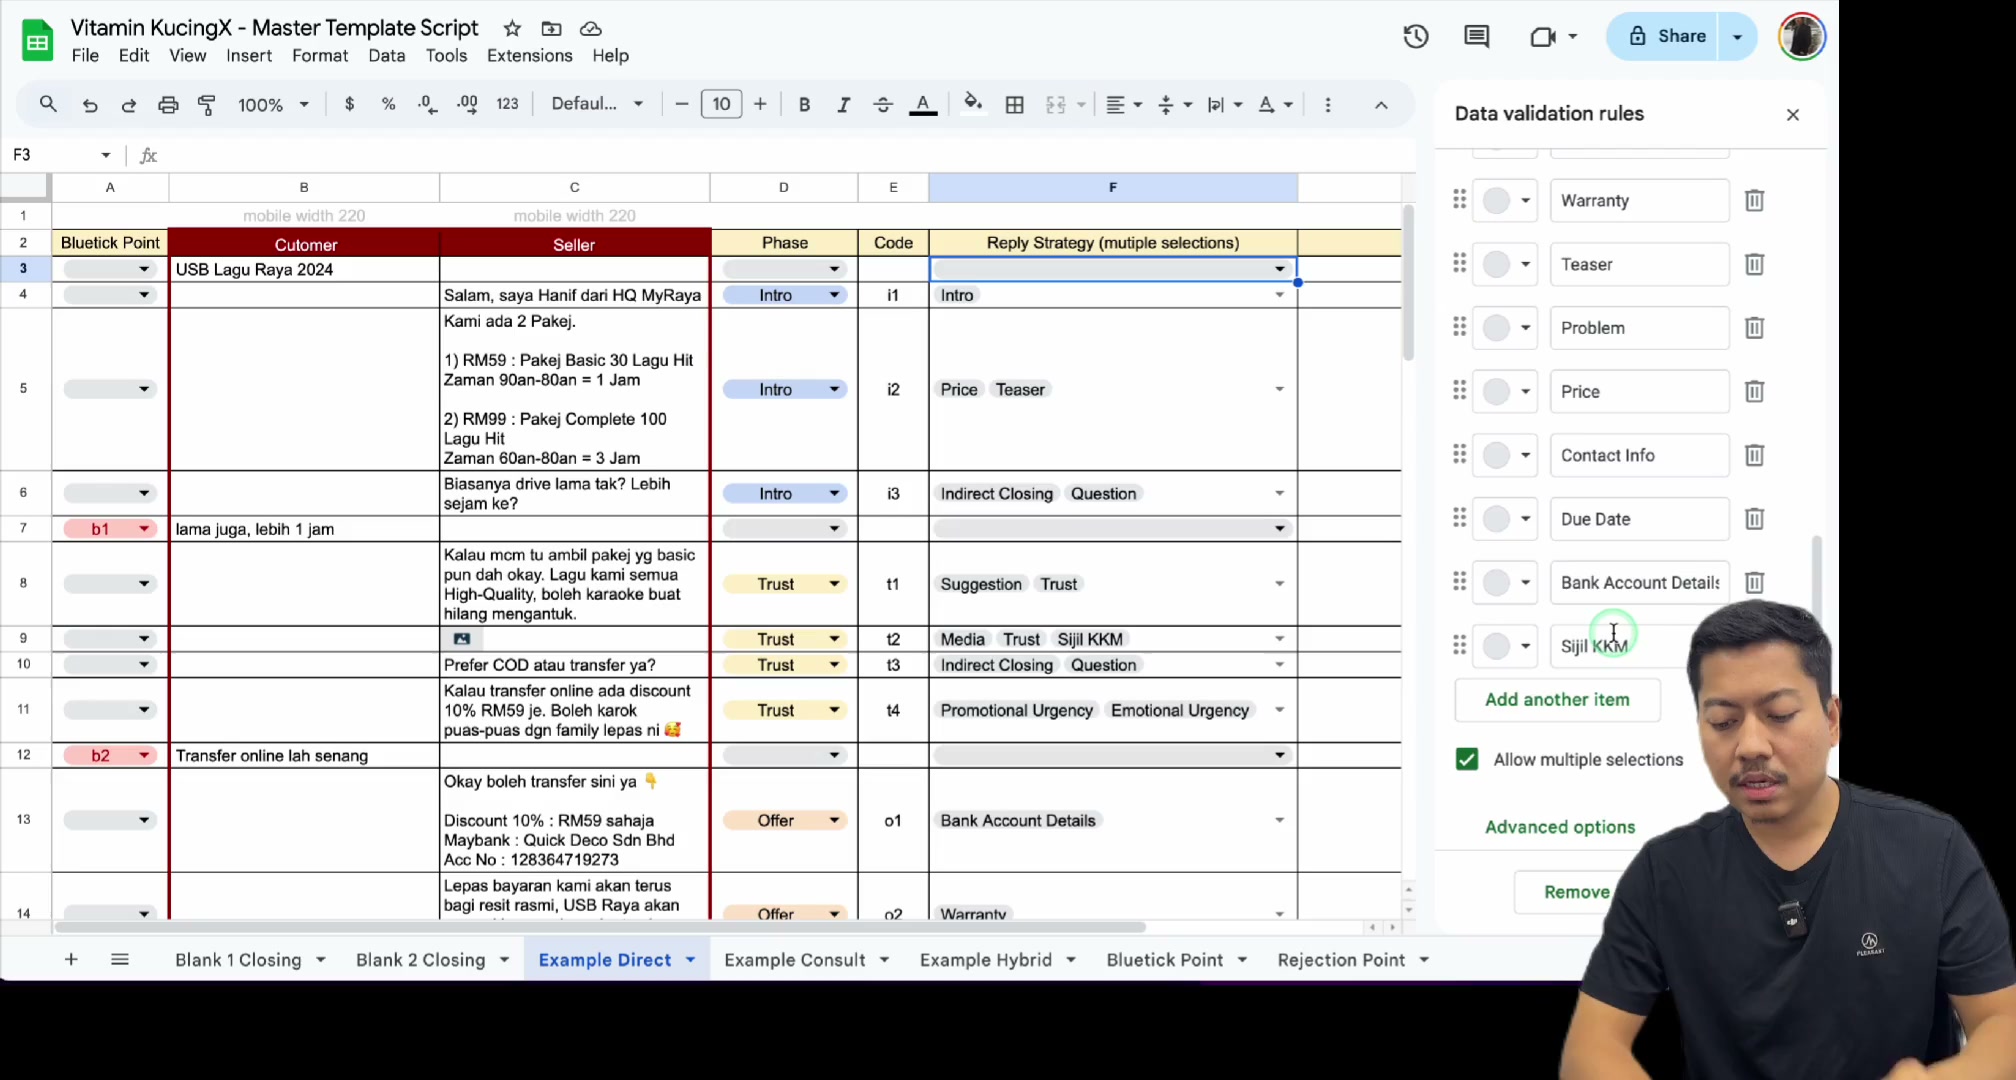Image resolution: width=2016 pixels, height=1080 pixels.
Task: Add a new sheet with plus button
Action: pyautogui.click(x=71, y=960)
